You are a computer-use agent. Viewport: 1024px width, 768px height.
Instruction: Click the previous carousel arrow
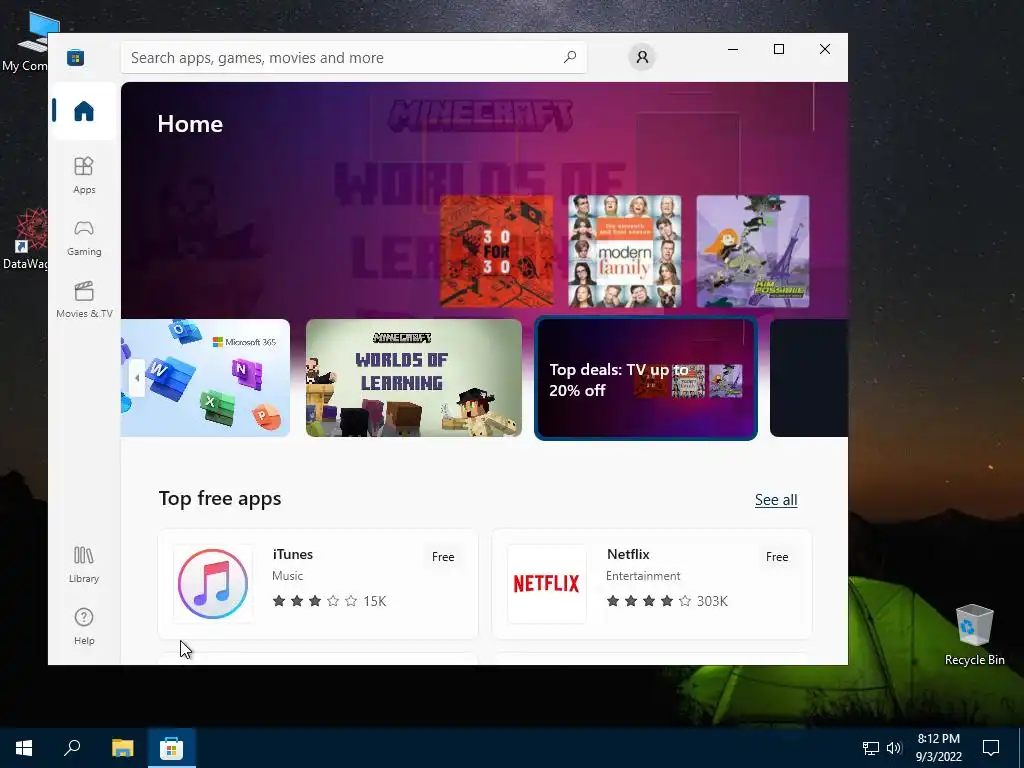pos(136,378)
